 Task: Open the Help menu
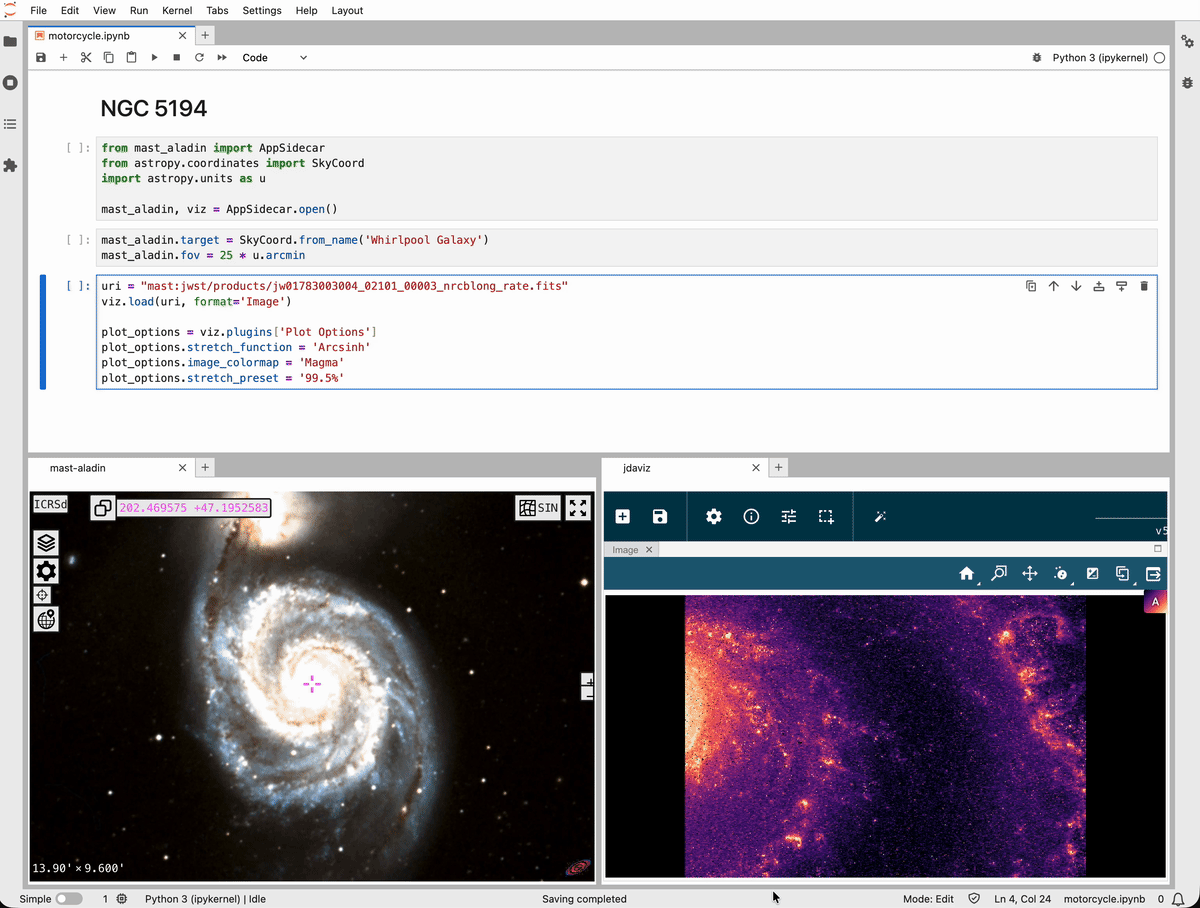click(307, 10)
